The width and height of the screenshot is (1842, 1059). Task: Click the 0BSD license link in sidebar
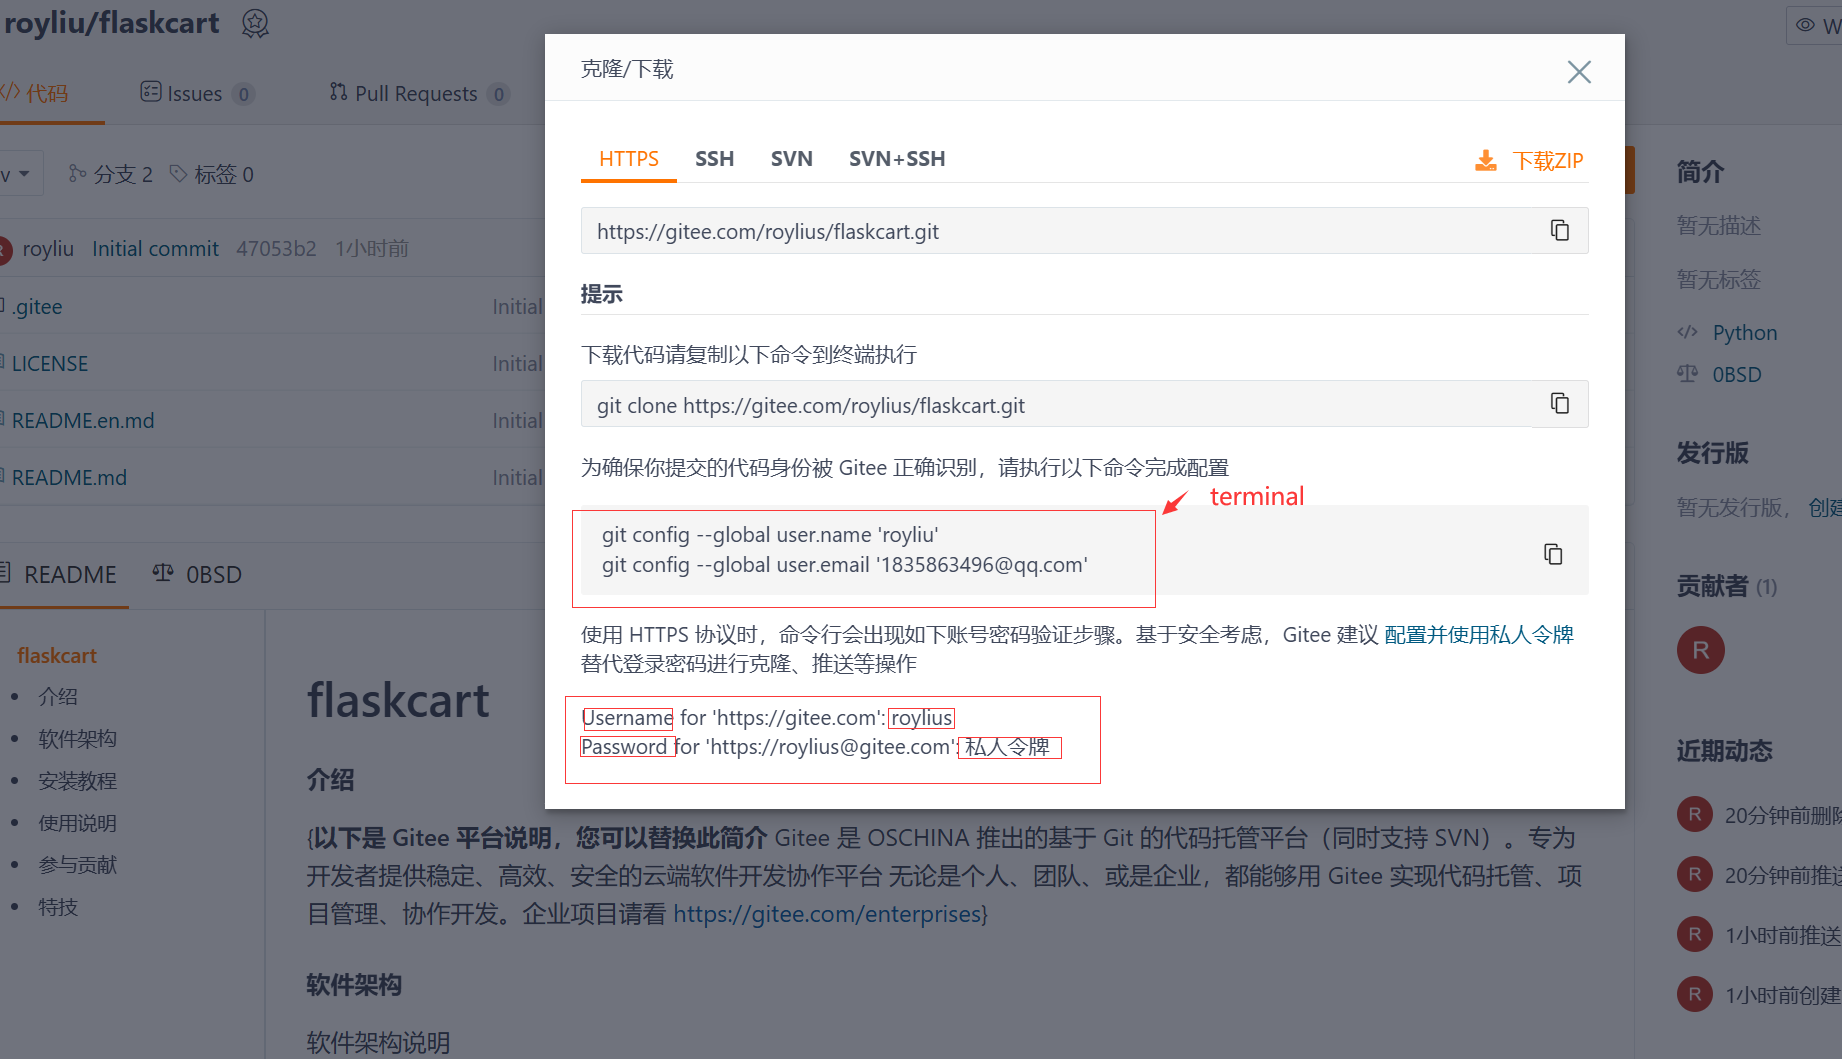1737,375
